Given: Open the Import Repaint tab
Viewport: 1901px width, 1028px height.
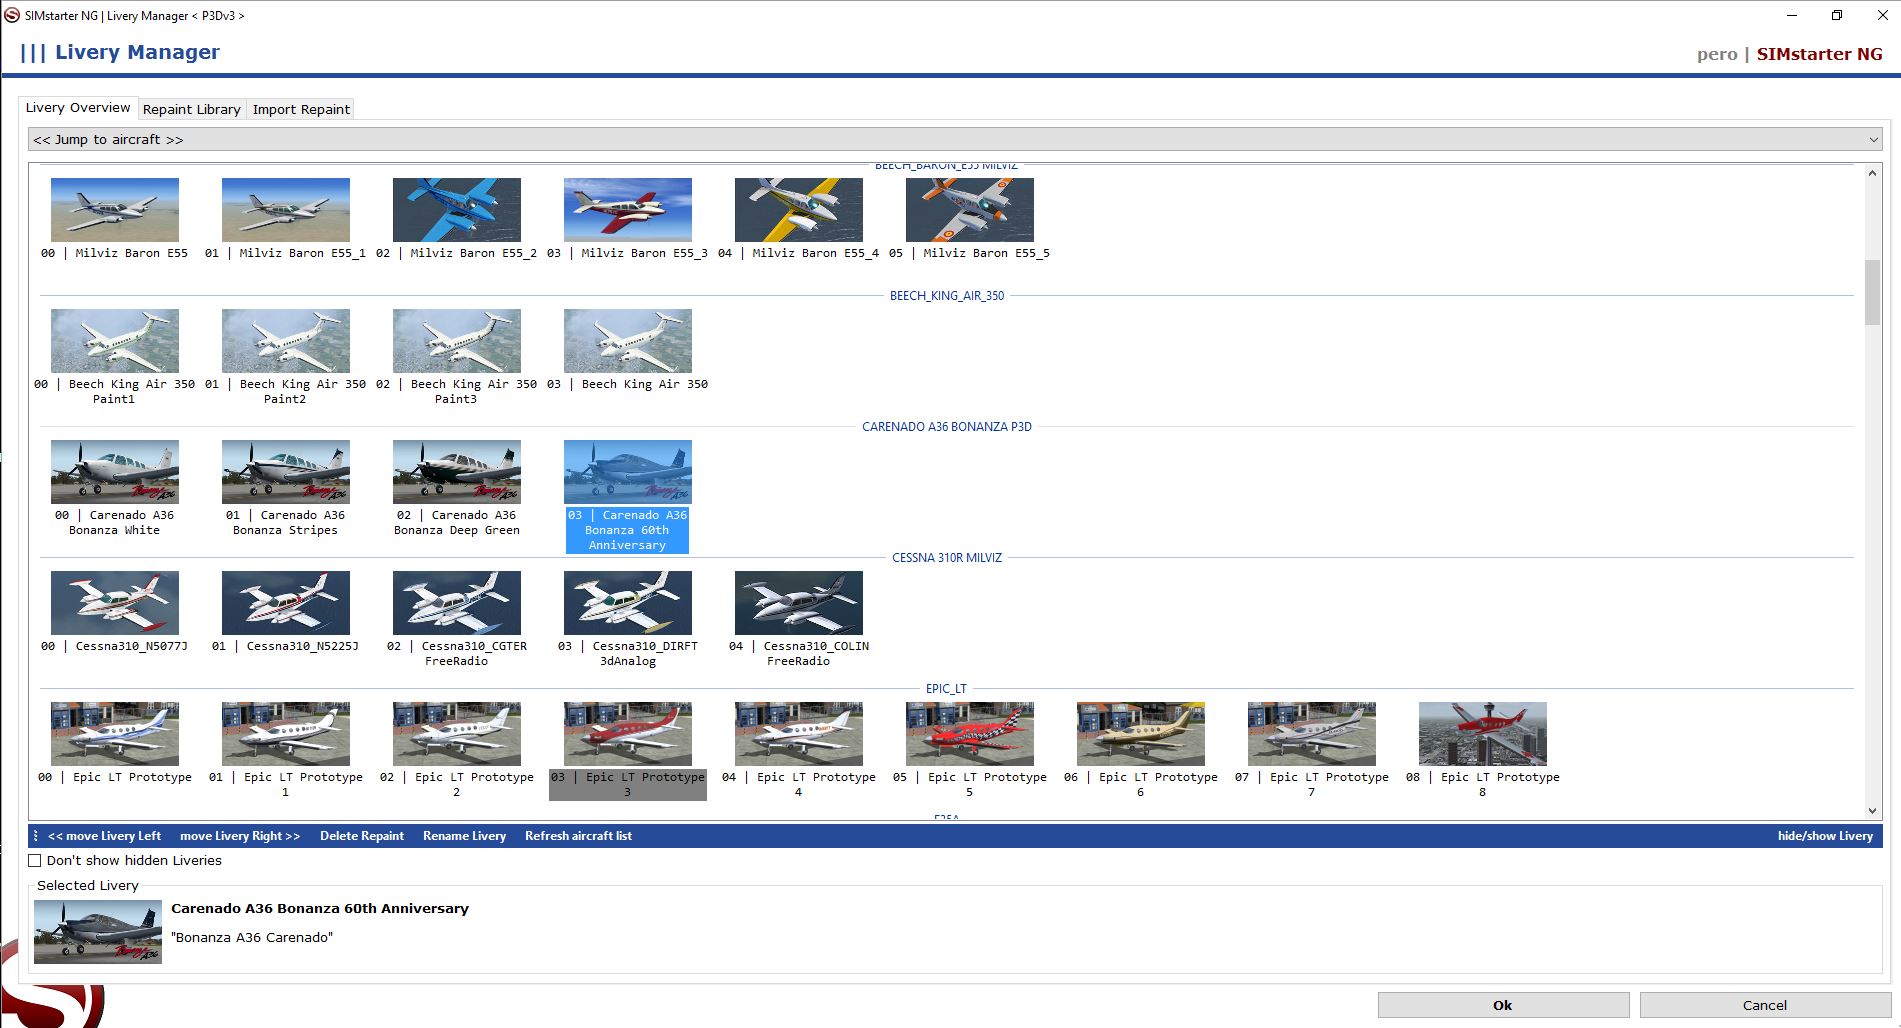Looking at the screenshot, I should click(x=301, y=109).
